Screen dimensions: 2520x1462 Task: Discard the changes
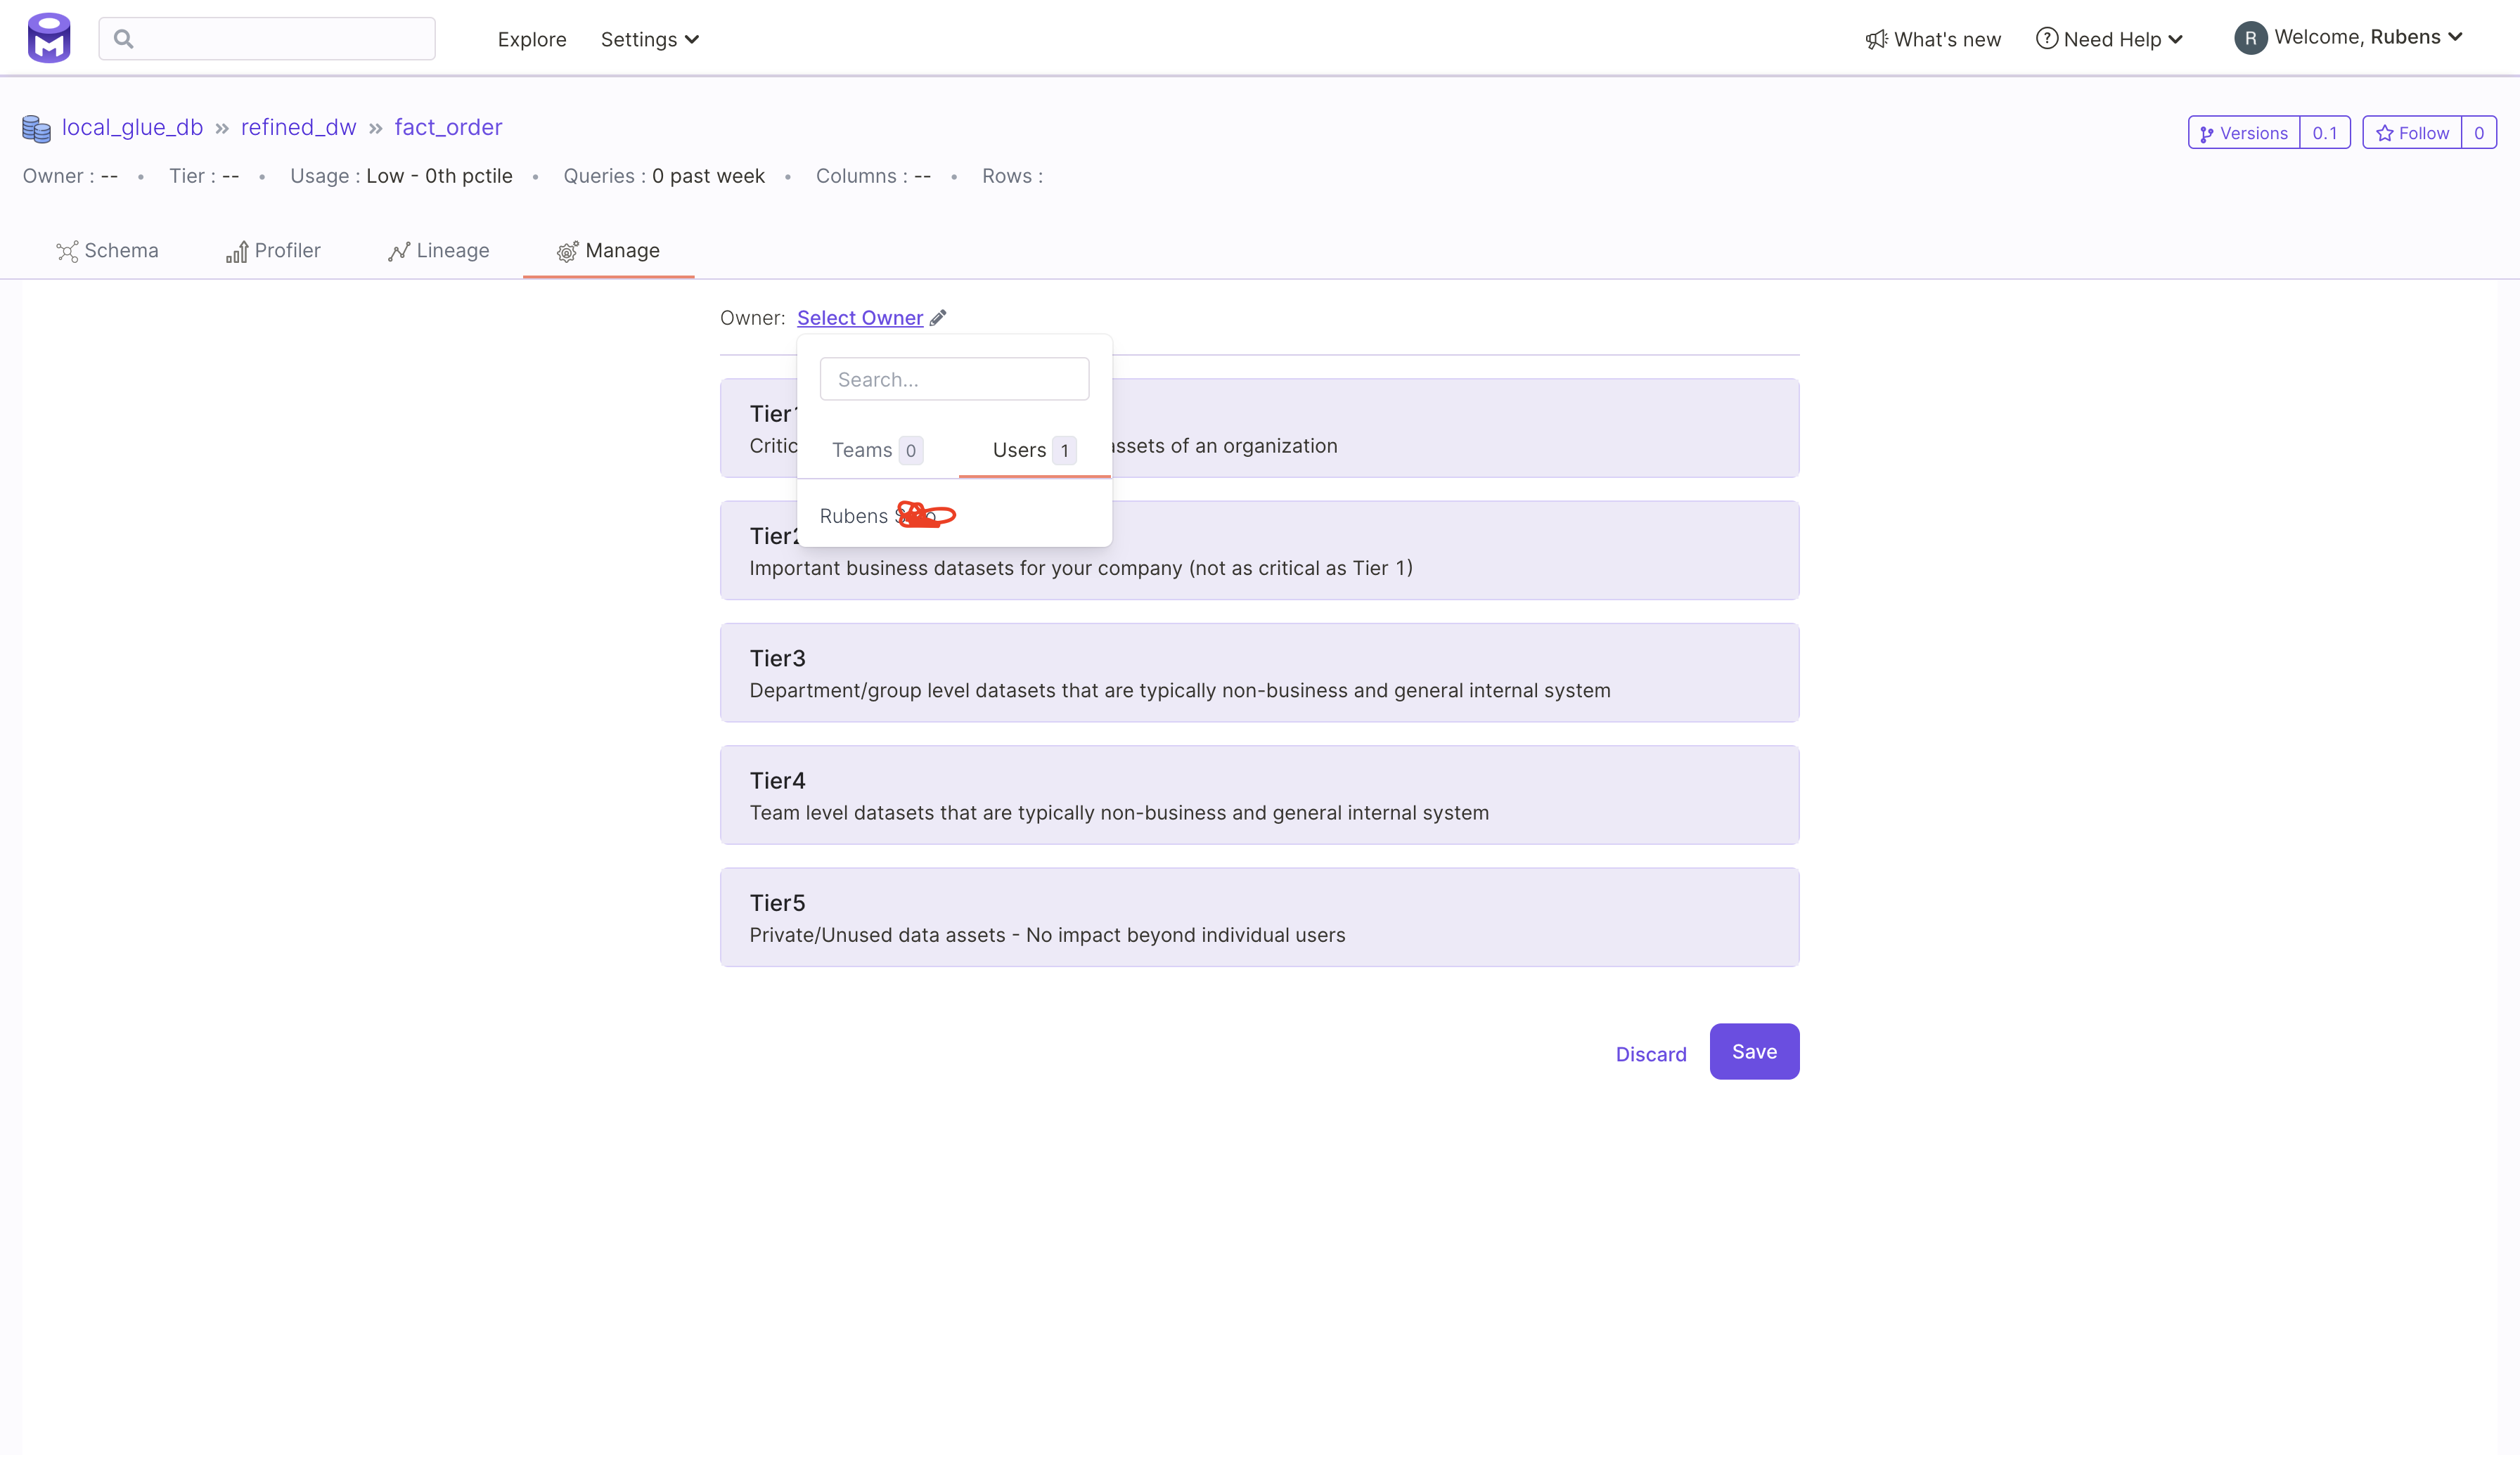pyautogui.click(x=1651, y=1054)
